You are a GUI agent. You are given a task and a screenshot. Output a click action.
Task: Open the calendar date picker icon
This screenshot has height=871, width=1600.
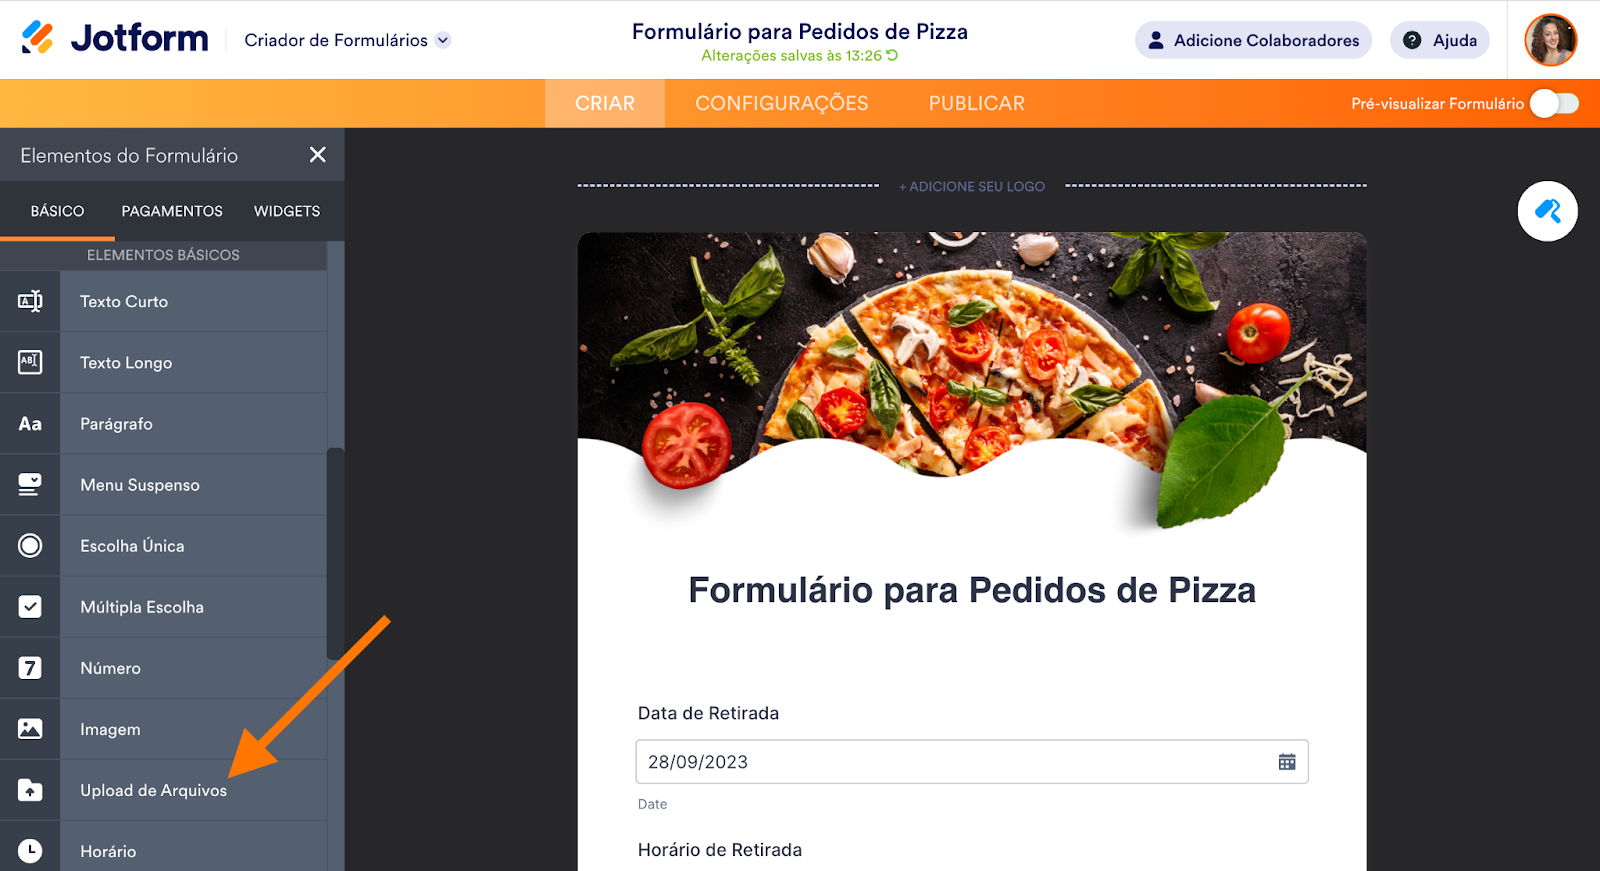tap(1287, 762)
